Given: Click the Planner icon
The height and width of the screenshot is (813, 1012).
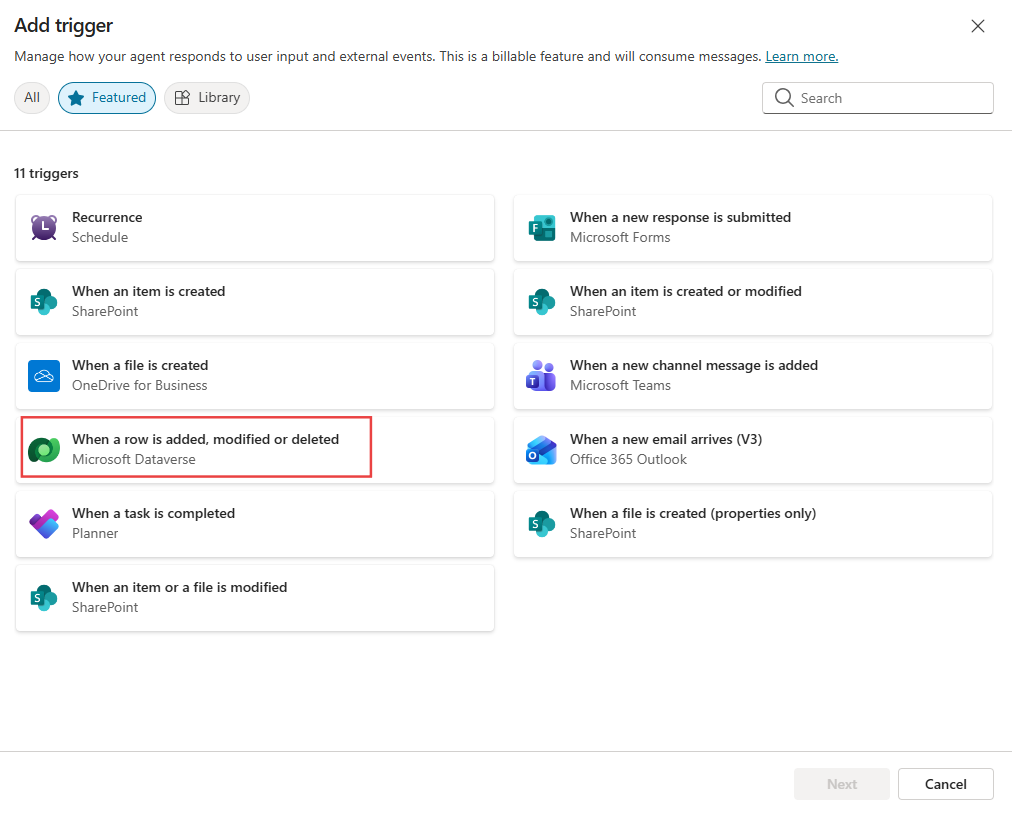Looking at the screenshot, I should click(x=44, y=524).
